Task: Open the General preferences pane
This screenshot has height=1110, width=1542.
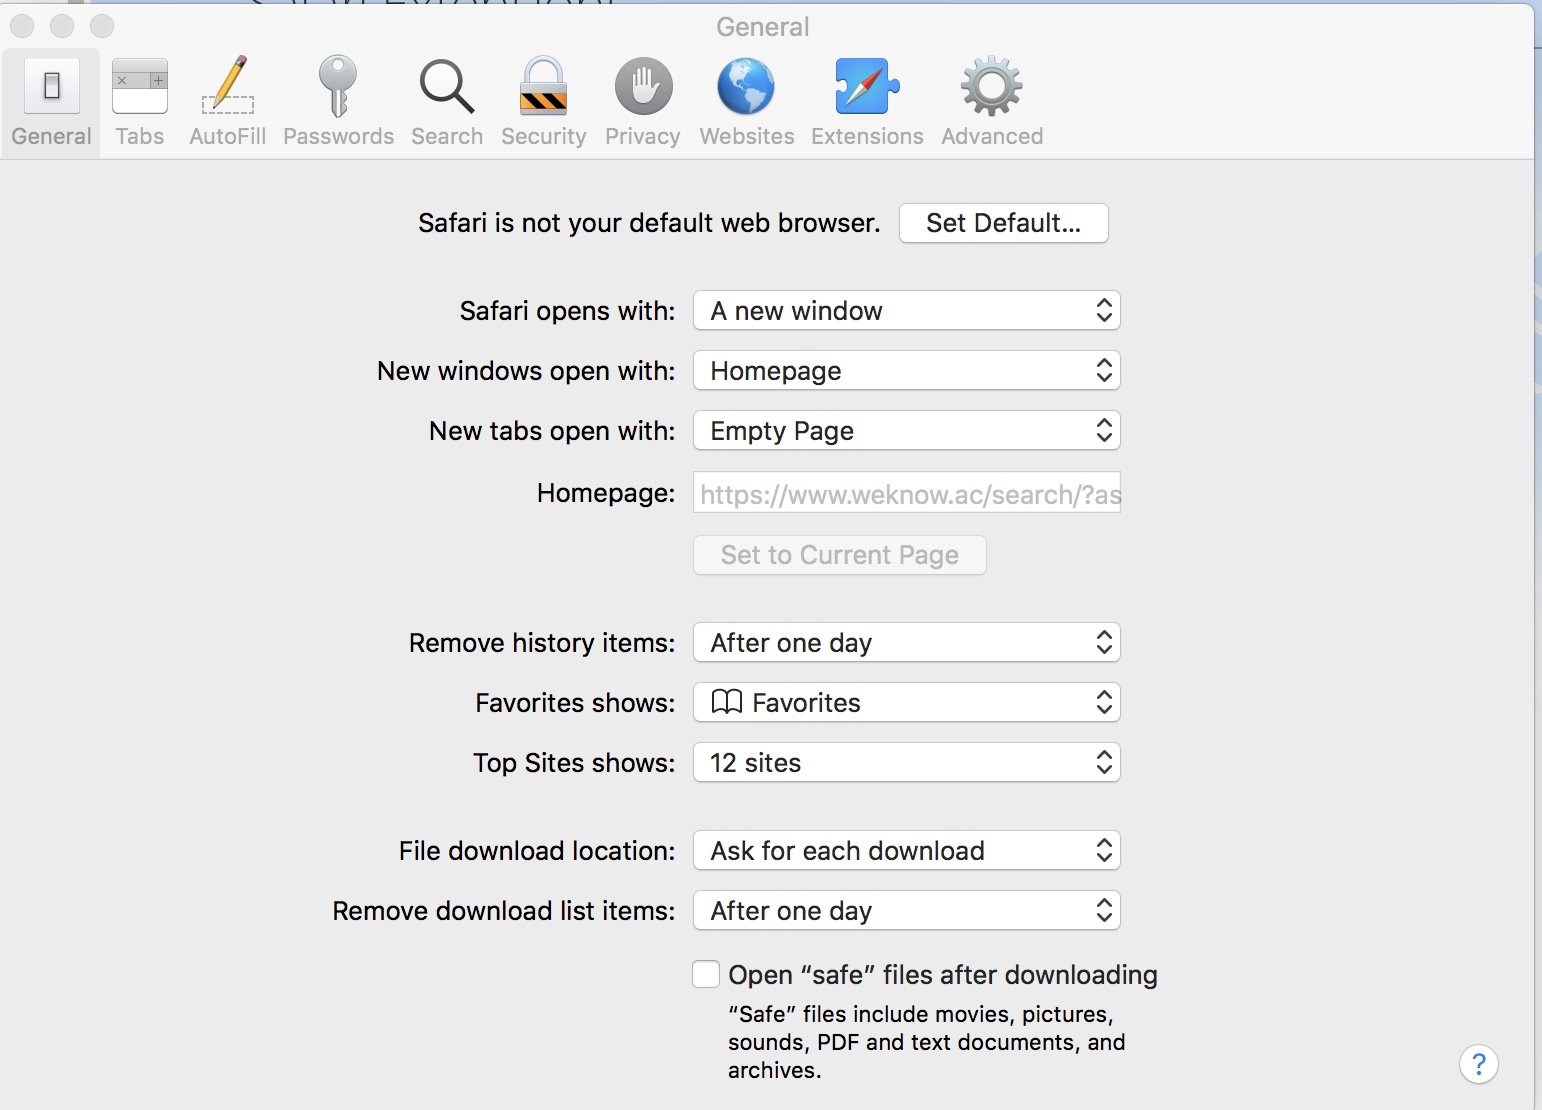Action: (51, 103)
